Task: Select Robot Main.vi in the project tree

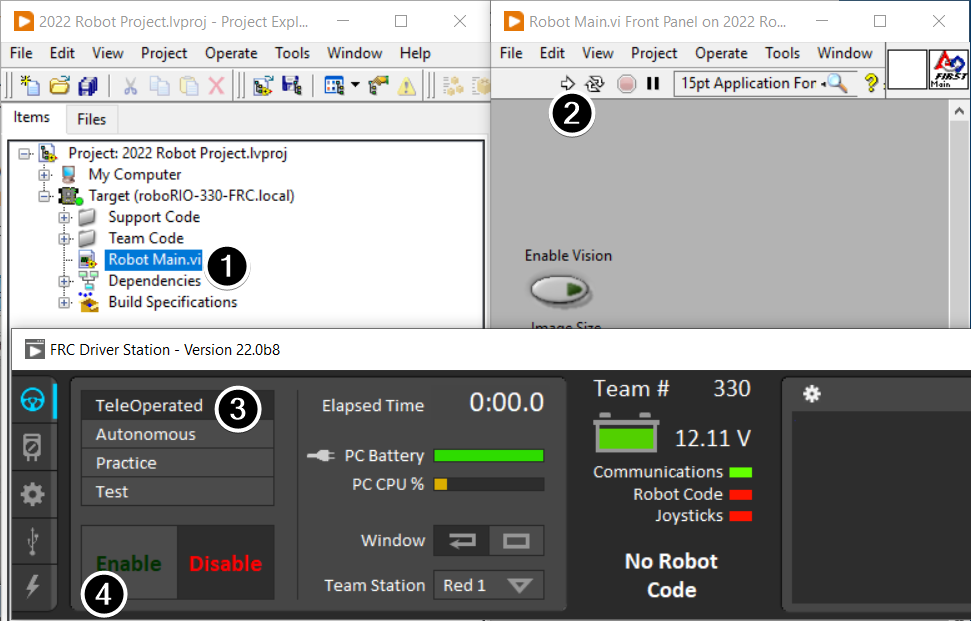Action: coord(153,259)
